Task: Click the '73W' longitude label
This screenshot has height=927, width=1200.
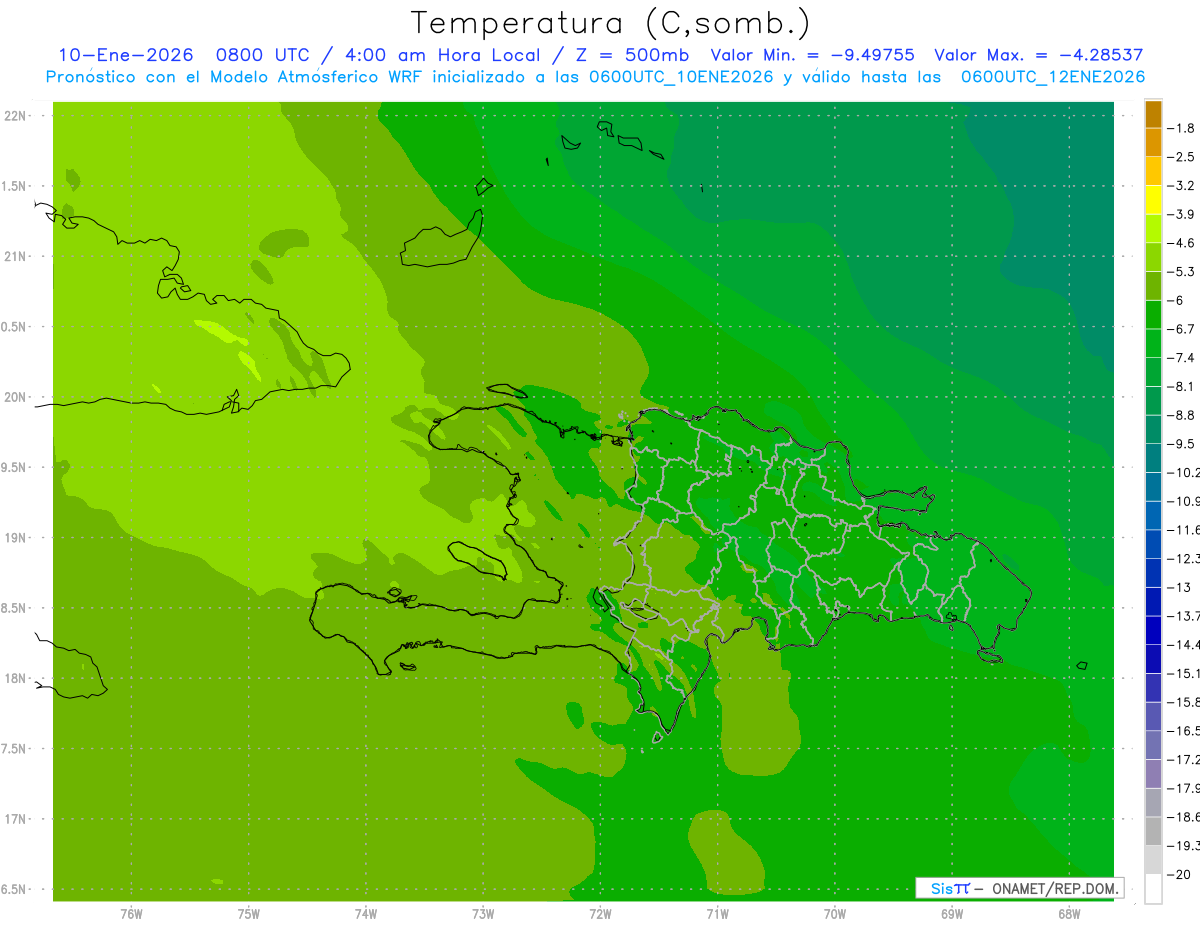Action: pos(483,913)
